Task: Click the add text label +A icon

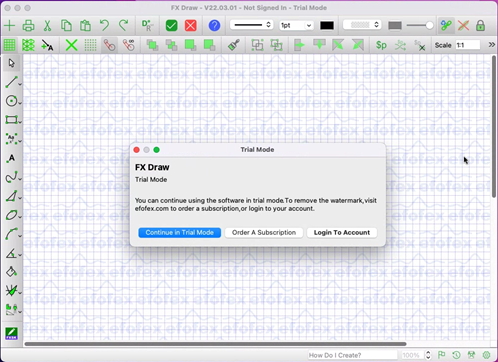Action: [x=47, y=45]
